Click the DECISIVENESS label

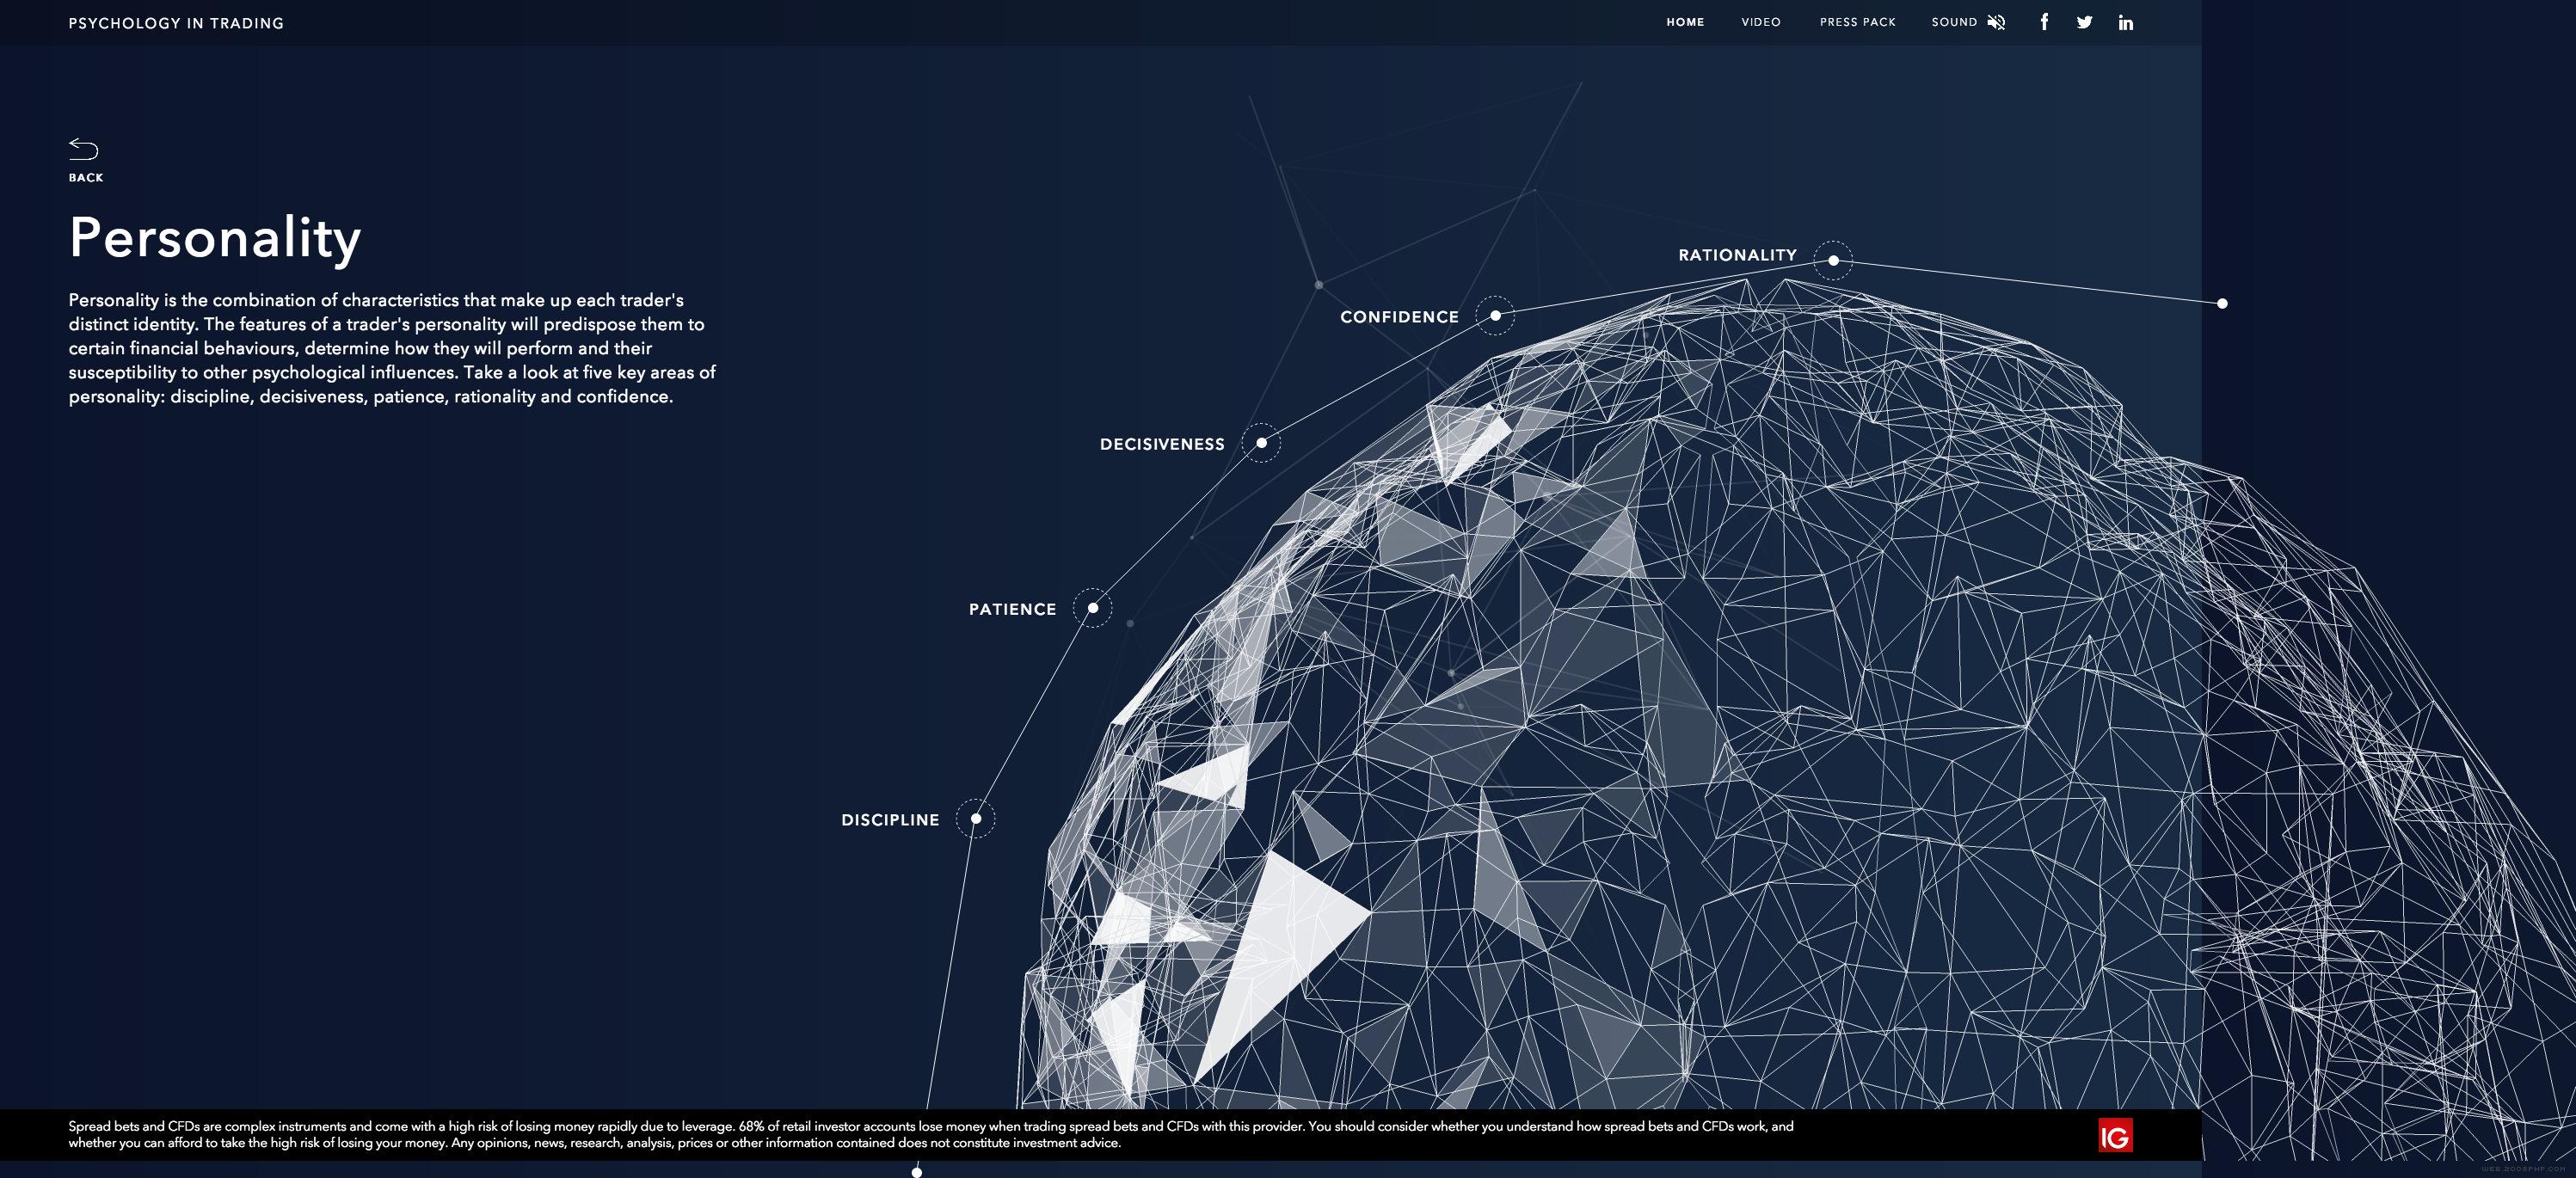click(x=1162, y=444)
